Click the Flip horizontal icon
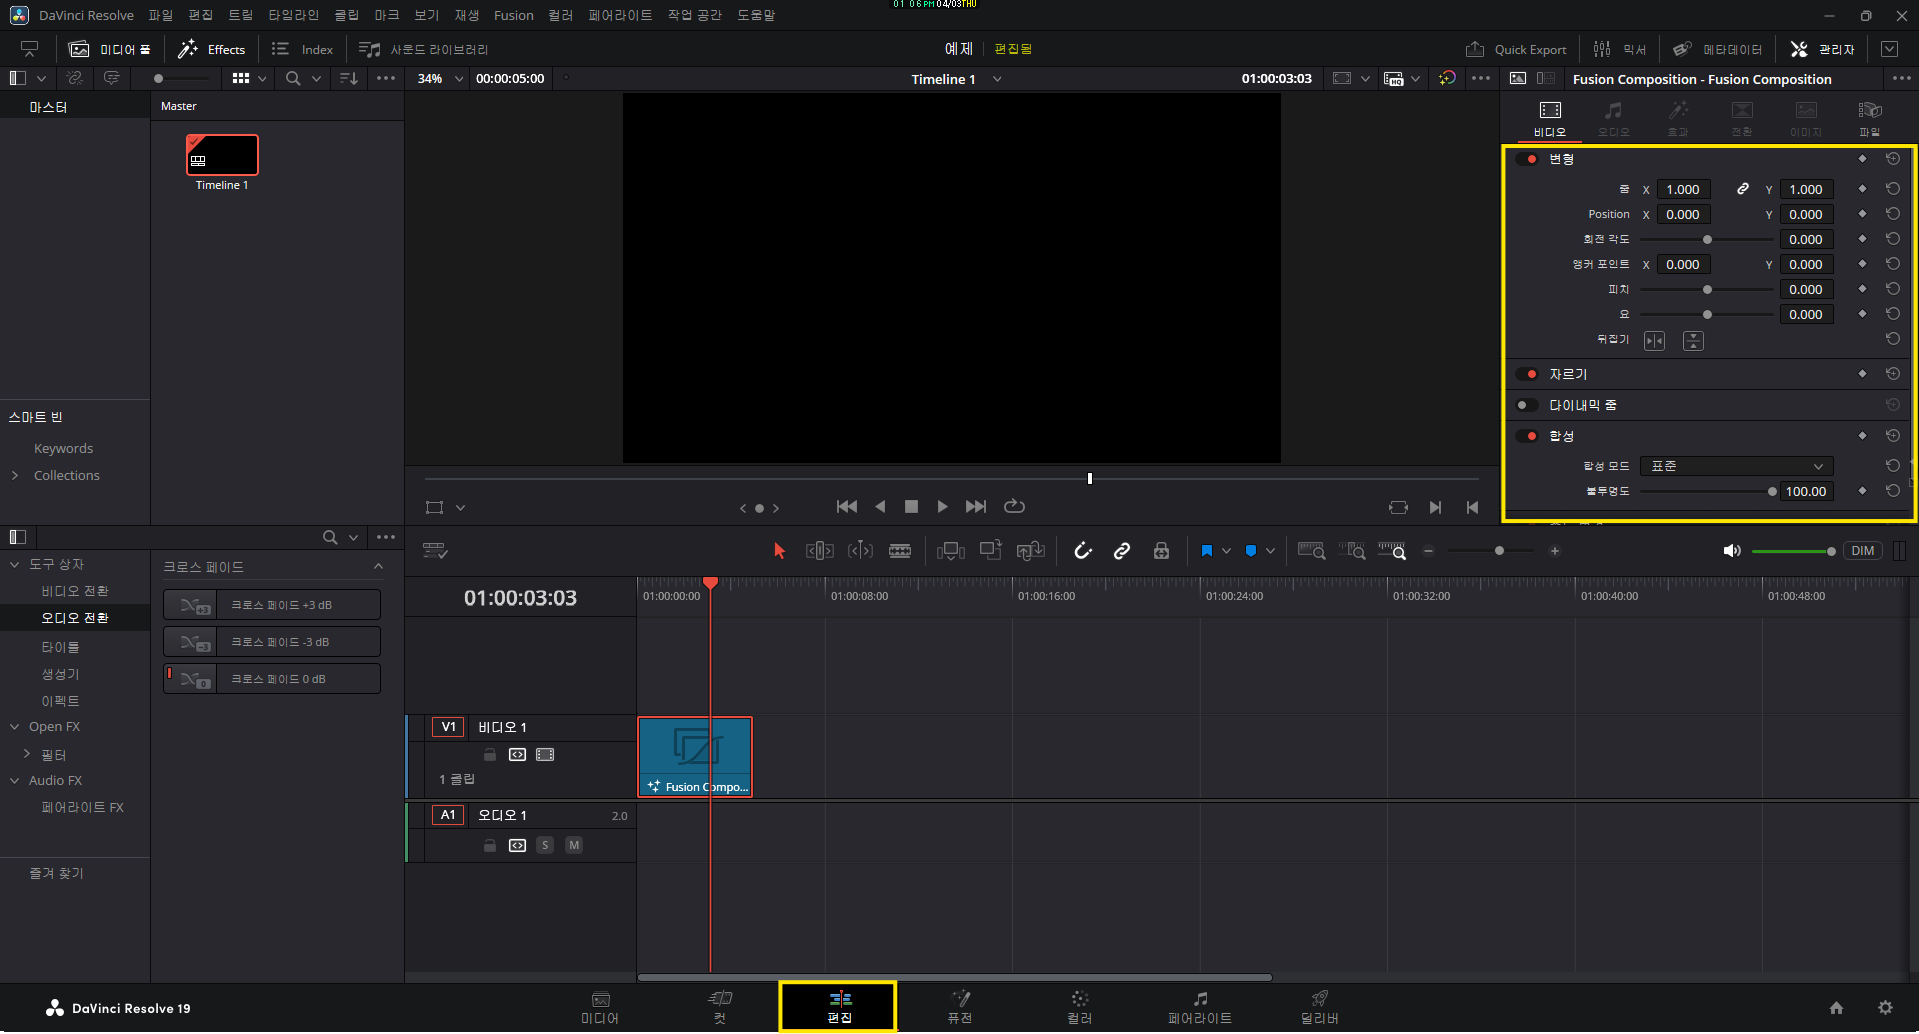This screenshot has width=1919, height=1034. pyautogui.click(x=1655, y=341)
